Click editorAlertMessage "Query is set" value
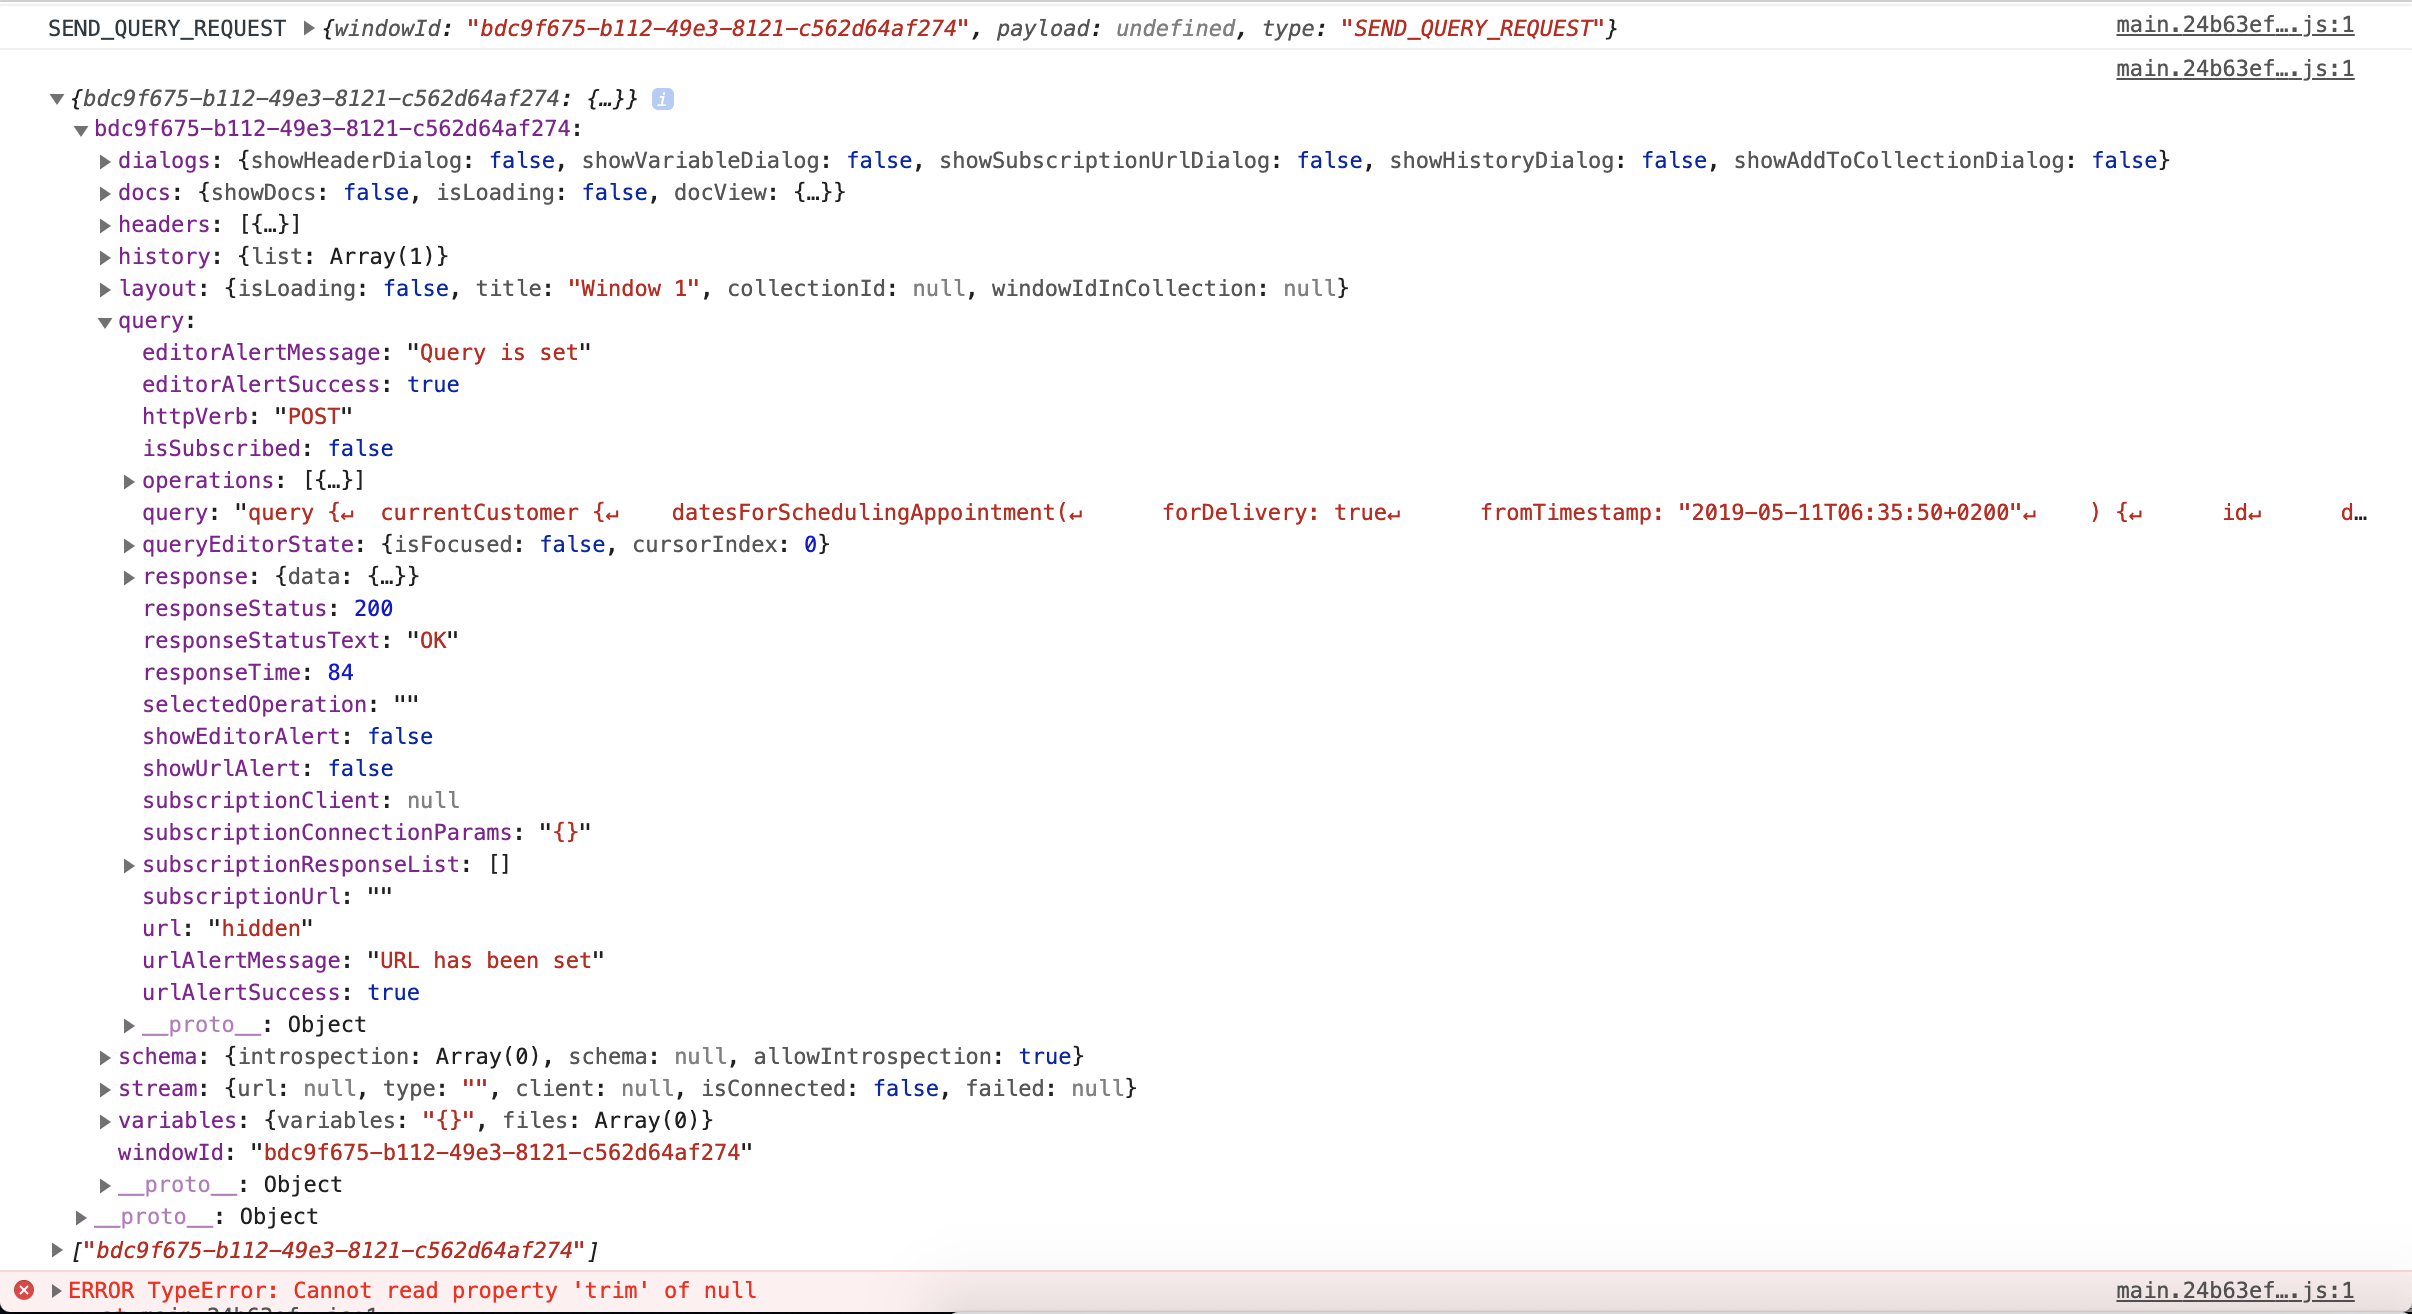This screenshot has height=1314, width=2412. (499, 352)
